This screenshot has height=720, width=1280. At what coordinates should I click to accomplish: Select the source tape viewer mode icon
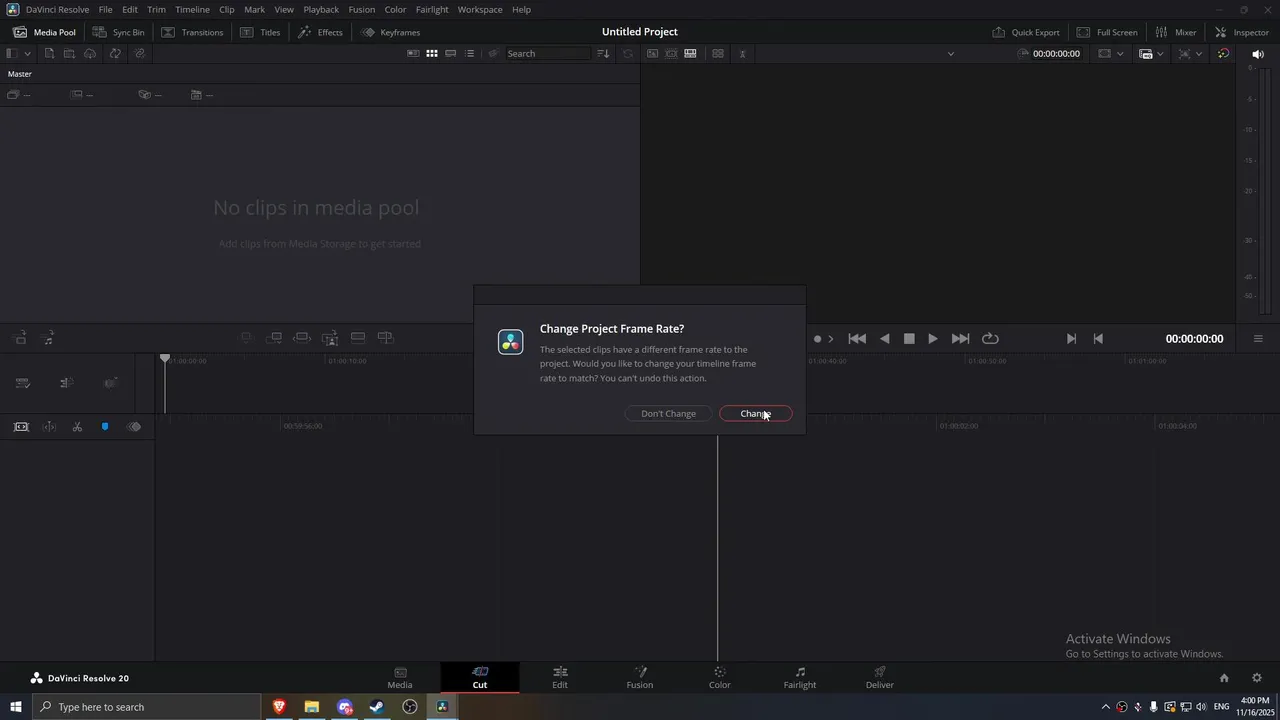(671, 53)
